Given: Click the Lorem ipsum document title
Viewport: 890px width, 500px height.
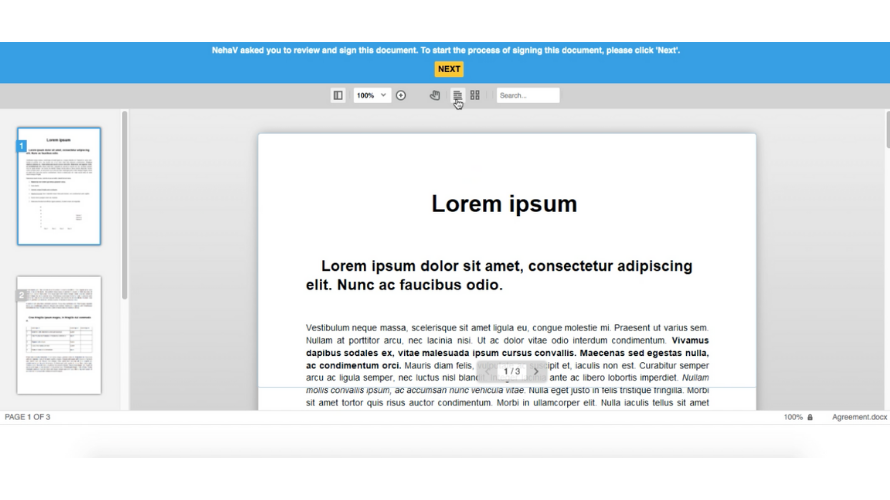Looking at the screenshot, I should pos(504,204).
